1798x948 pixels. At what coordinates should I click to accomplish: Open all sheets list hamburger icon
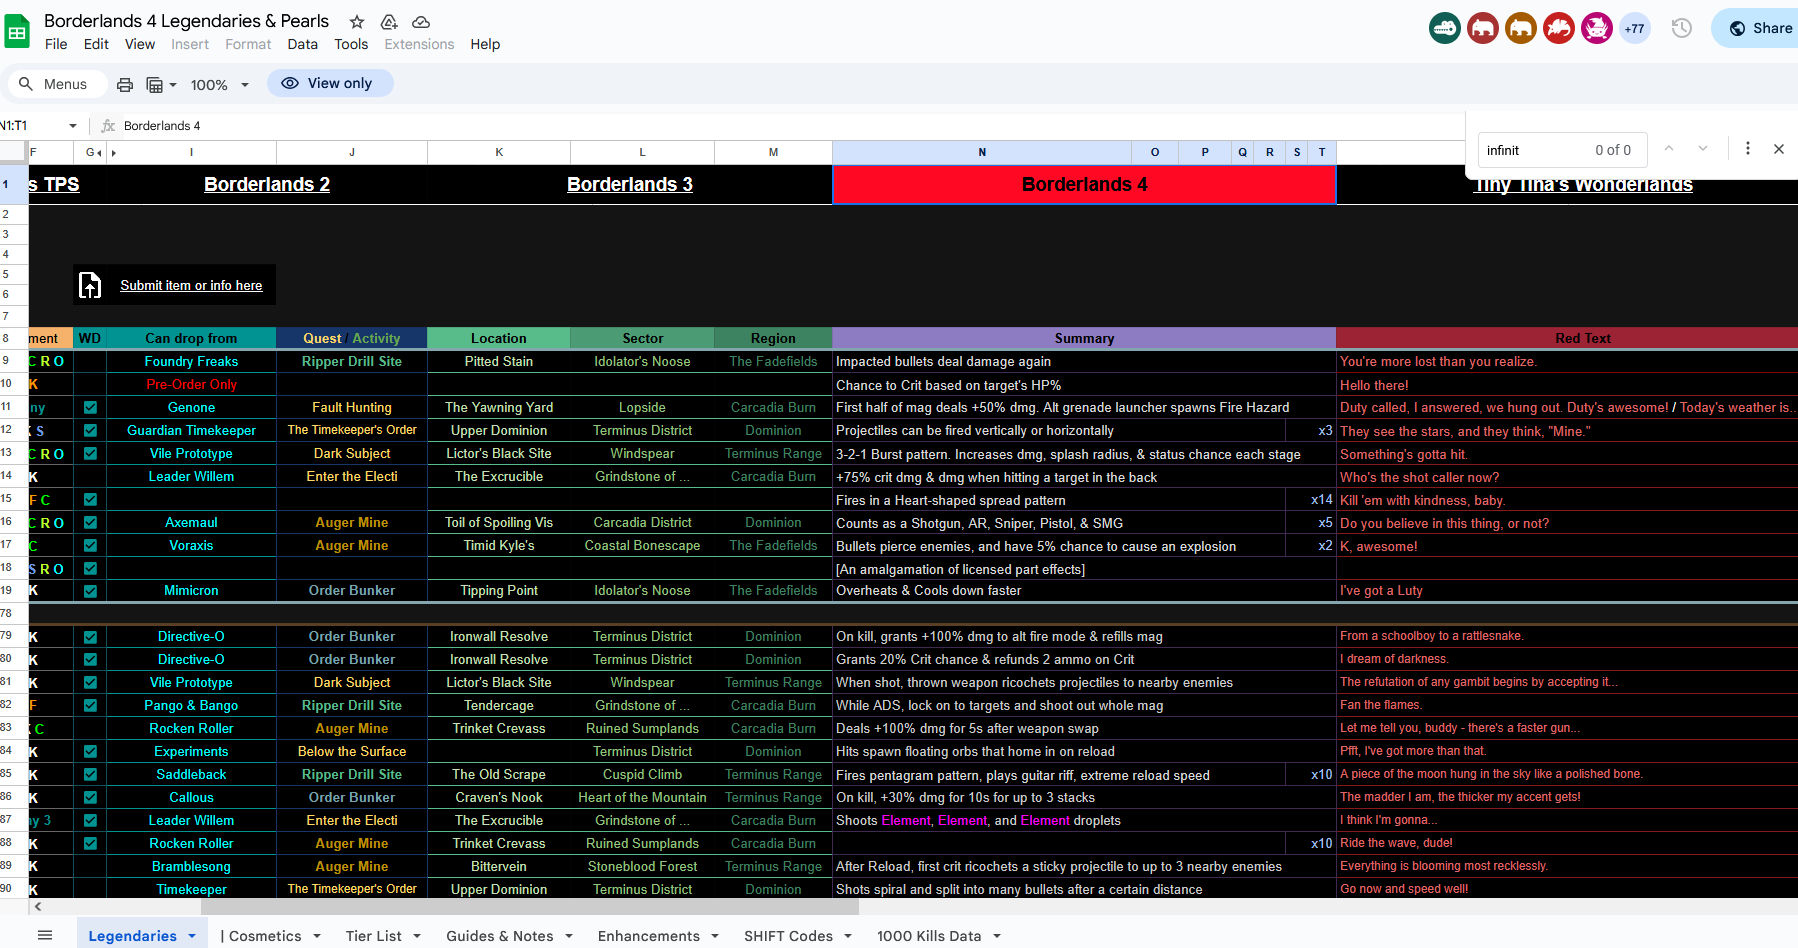click(x=45, y=935)
